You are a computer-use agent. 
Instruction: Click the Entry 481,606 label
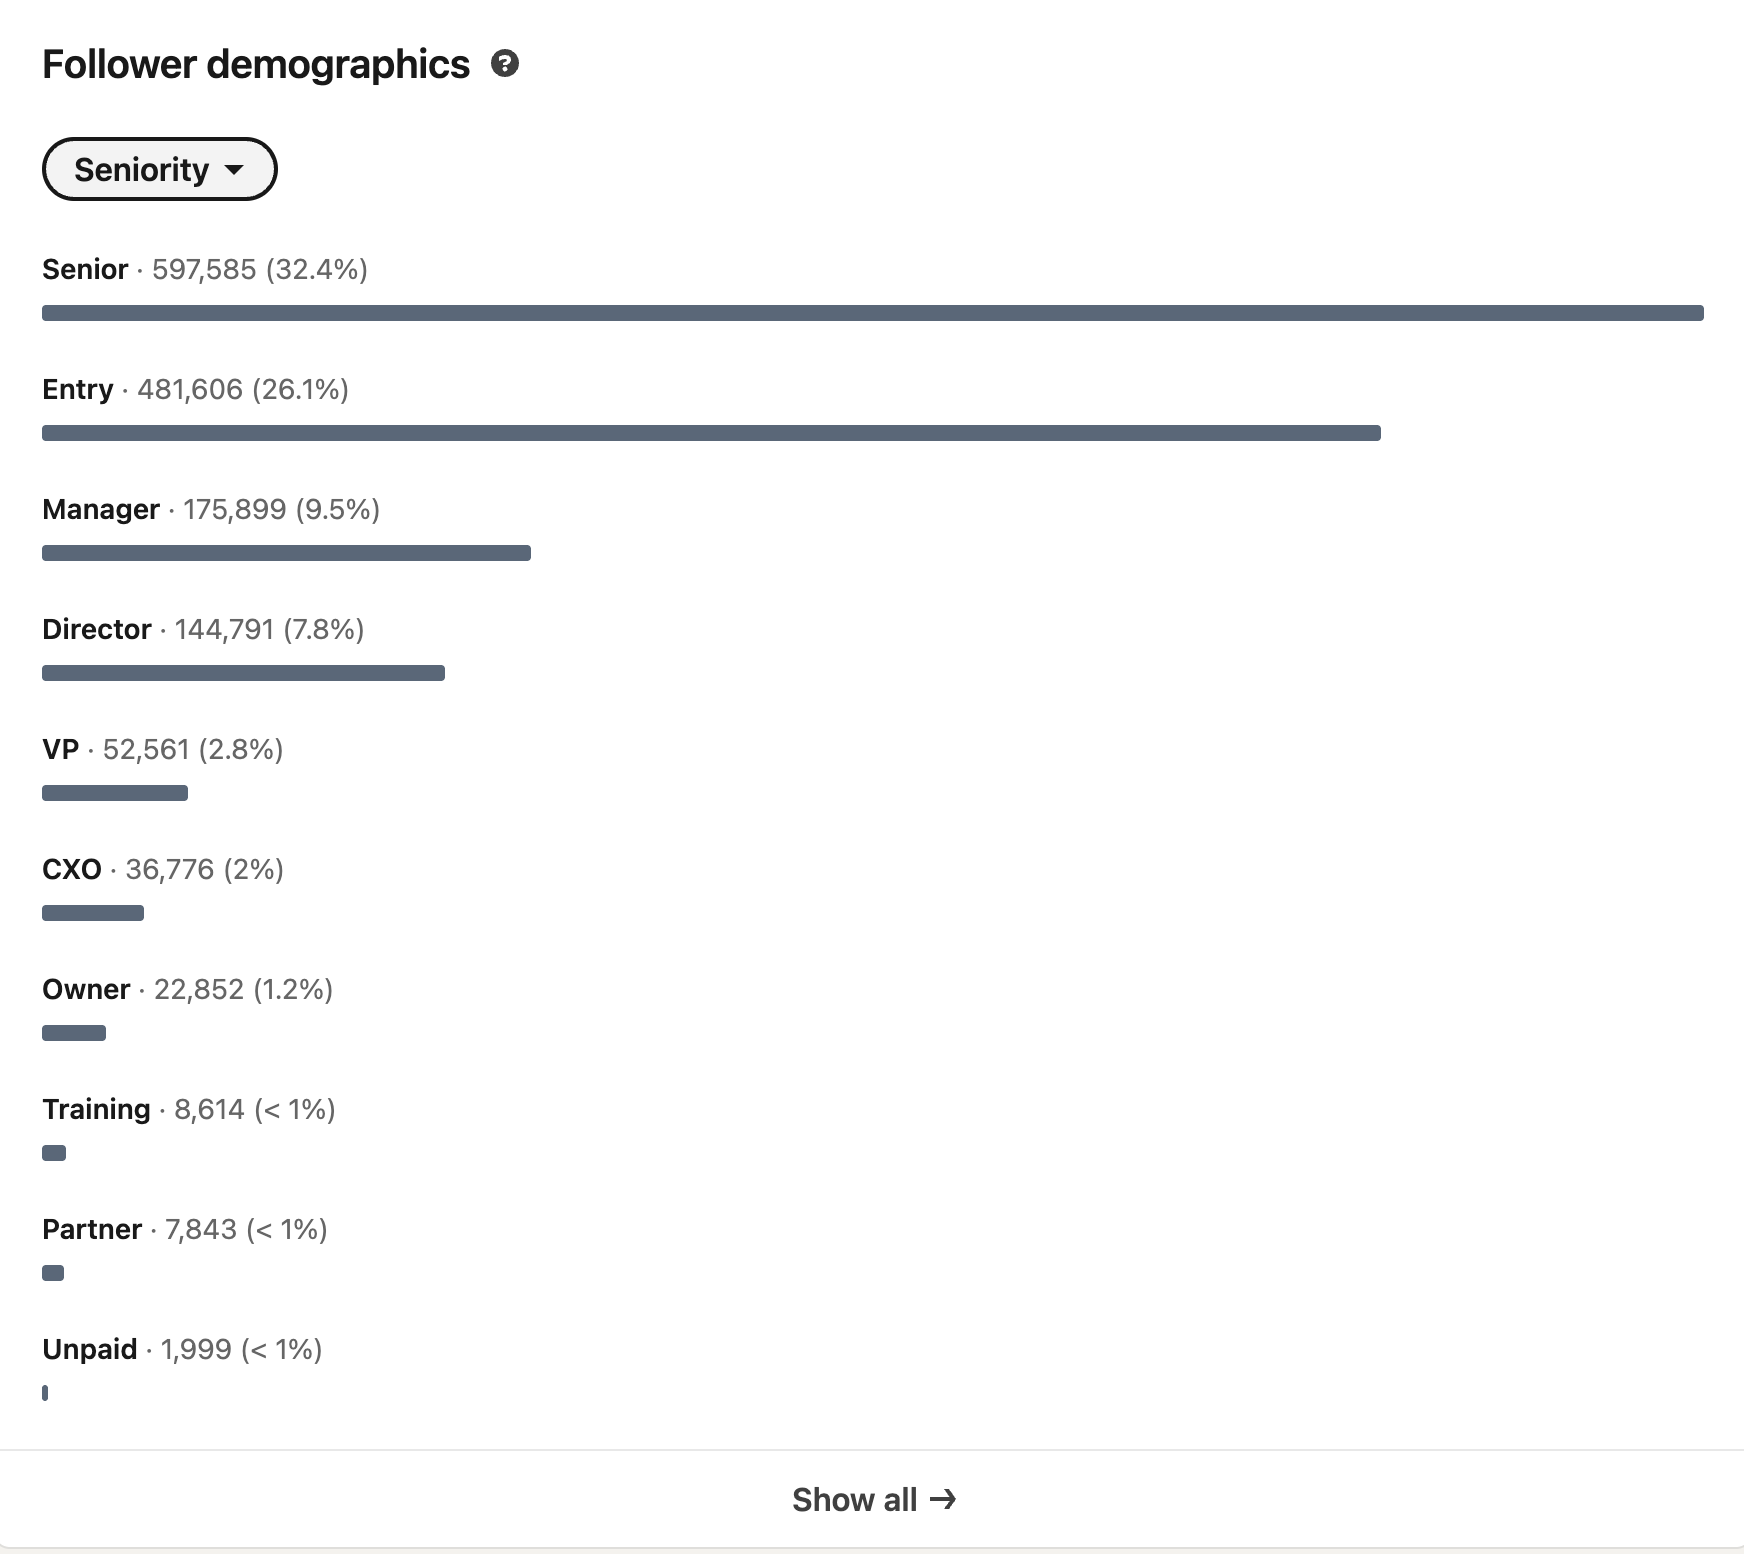[x=195, y=389]
